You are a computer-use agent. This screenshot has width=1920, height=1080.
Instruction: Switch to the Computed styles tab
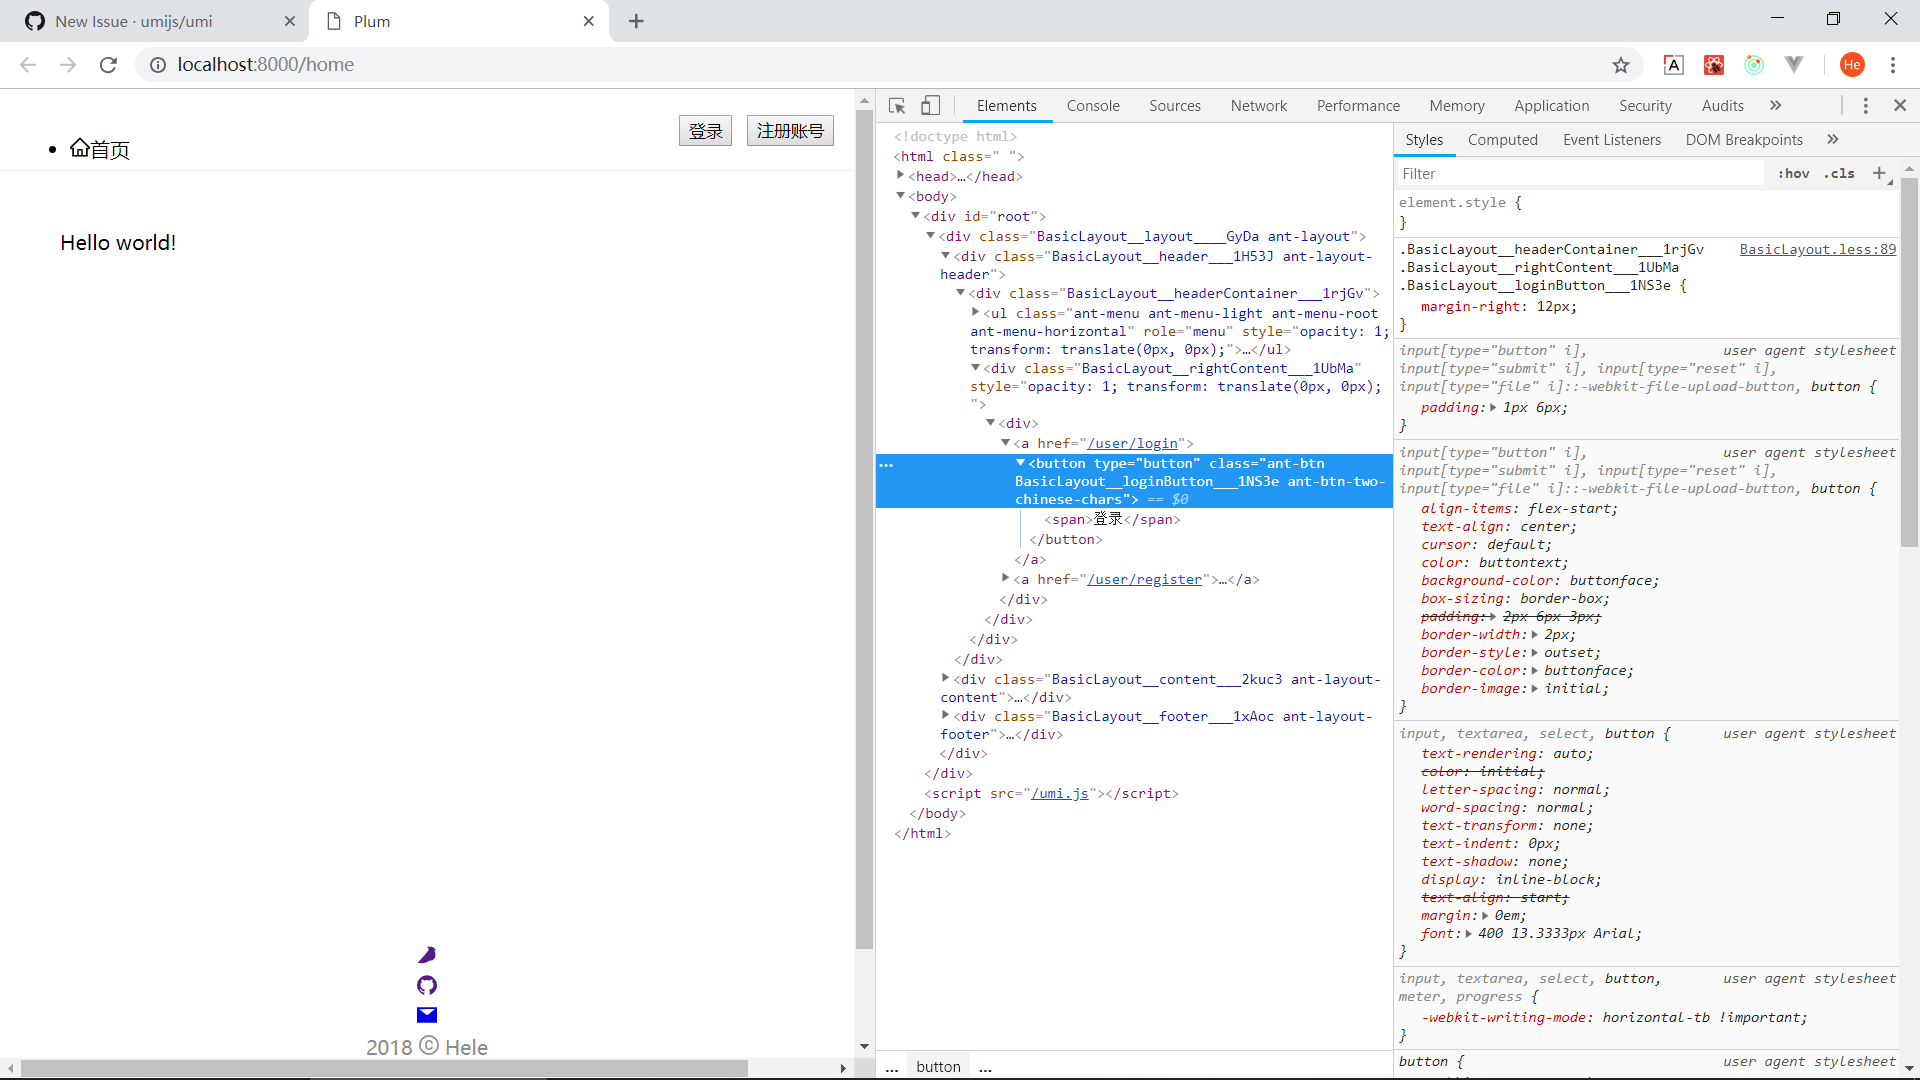click(1503, 139)
